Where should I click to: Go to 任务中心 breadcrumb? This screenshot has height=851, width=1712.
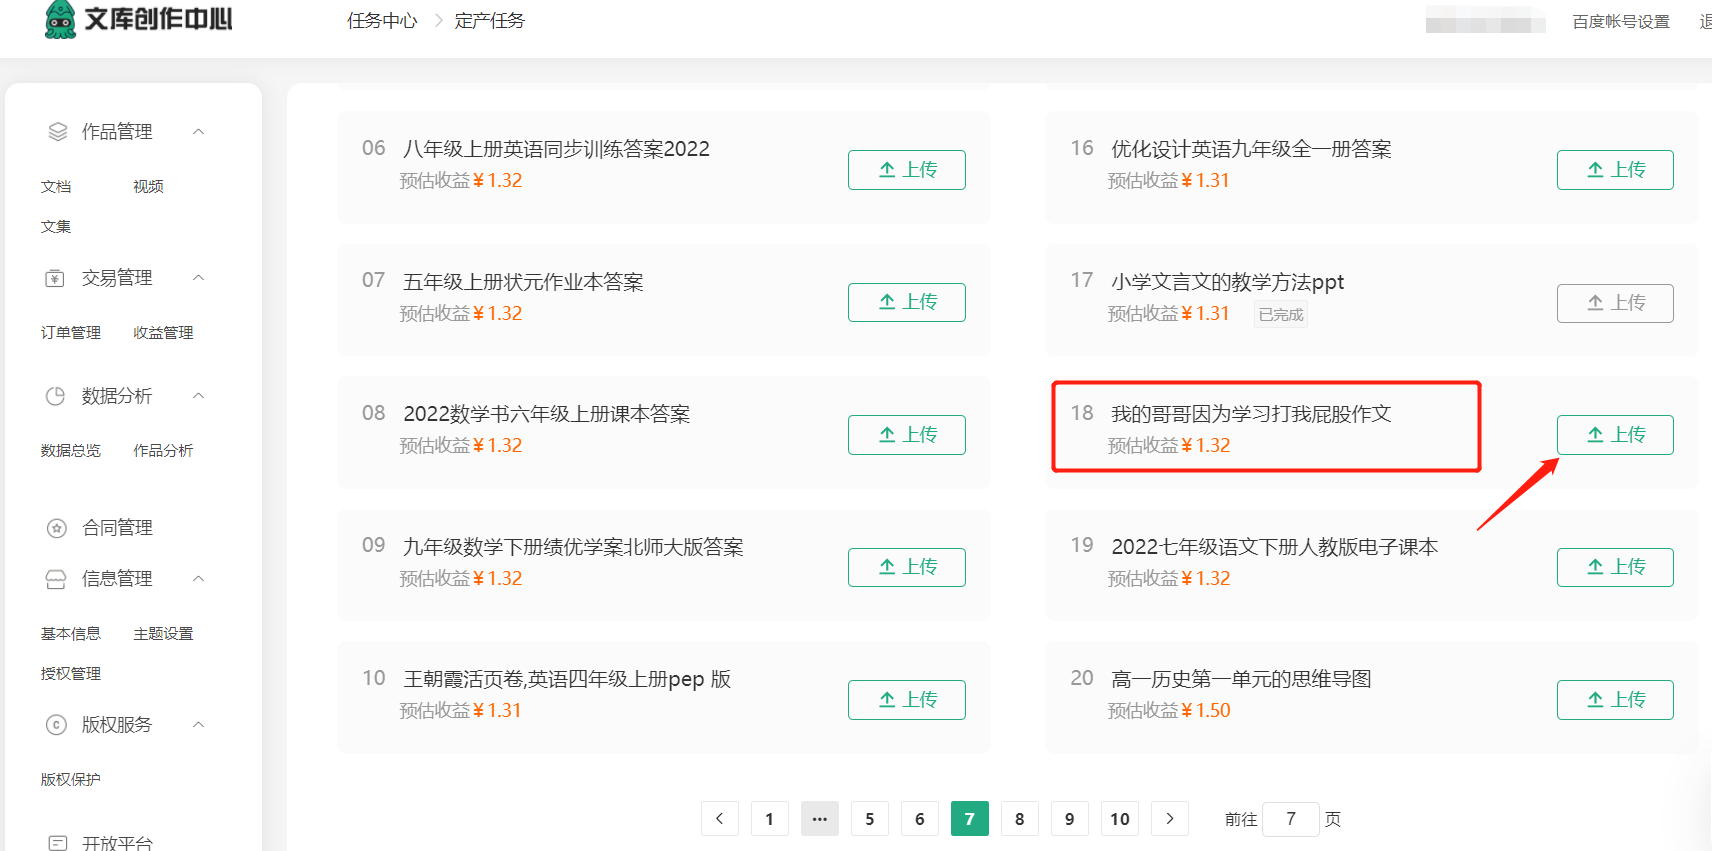(x=382, y=21)
